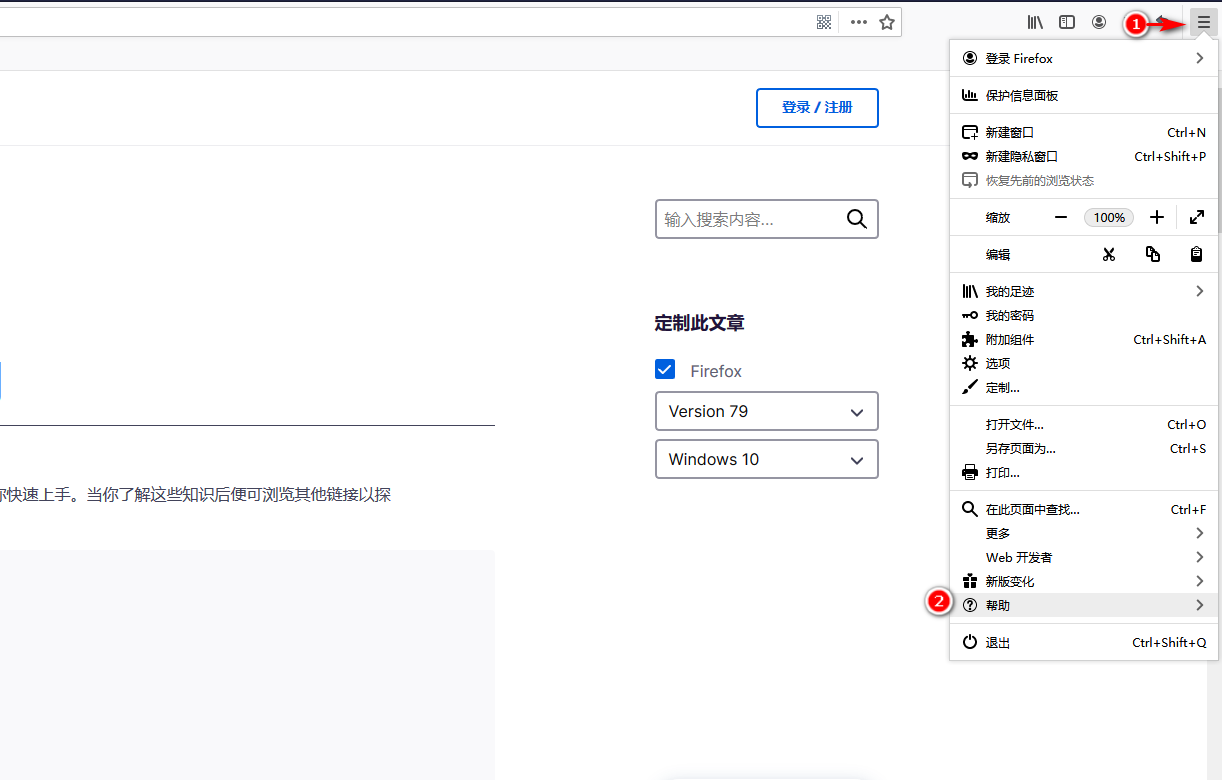Enter full screen via zoom row icon
Screen dimensions: 1222x780
tap(1197, 217)
